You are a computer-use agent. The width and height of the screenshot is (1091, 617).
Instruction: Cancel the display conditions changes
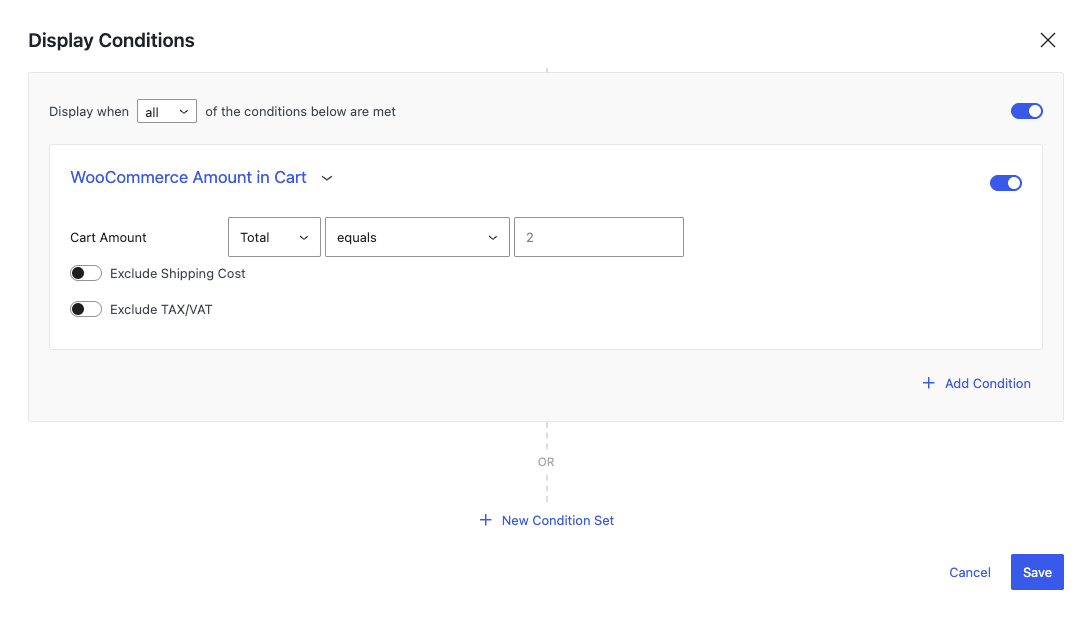tap(969, 572)
